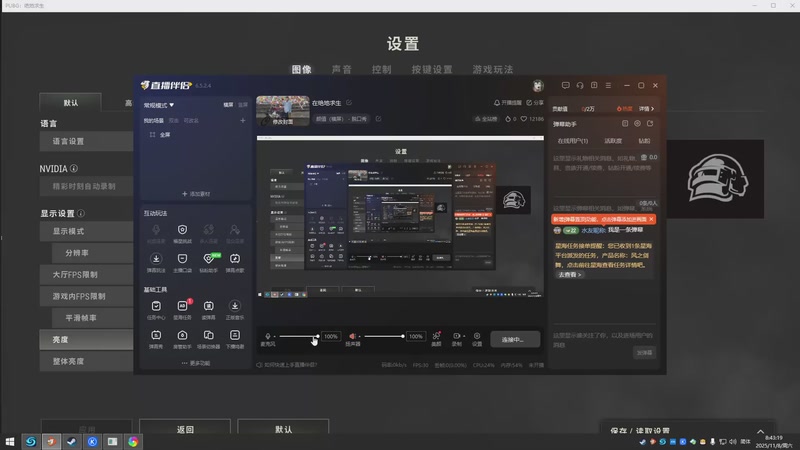Viewport: 800px width, 450px height.
Task: Click the colorful circle app in the taskbar
Action: [133, 442]
